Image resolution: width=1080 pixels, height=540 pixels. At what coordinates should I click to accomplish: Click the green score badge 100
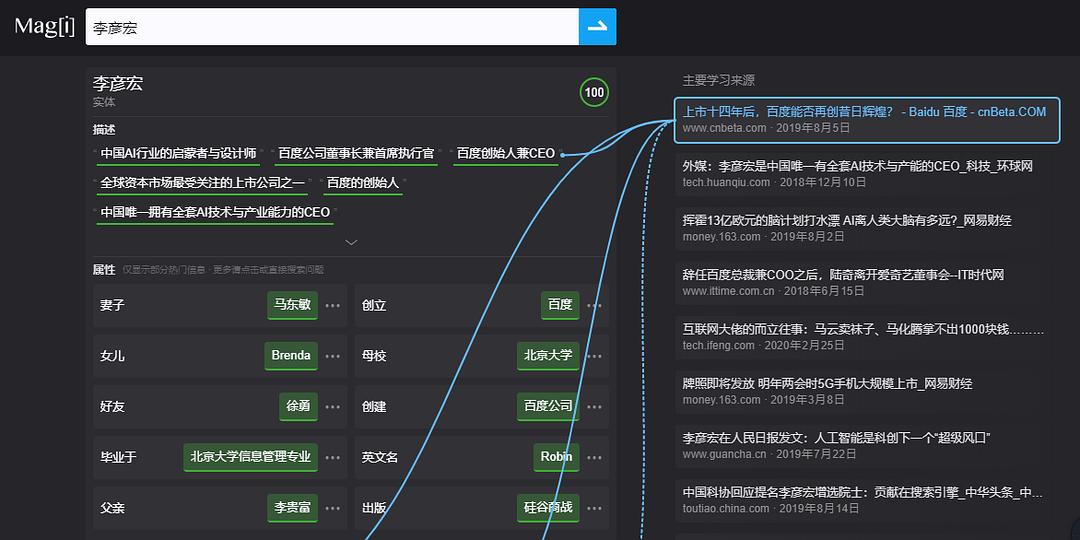pyautogui.click(x=594, y=93)
